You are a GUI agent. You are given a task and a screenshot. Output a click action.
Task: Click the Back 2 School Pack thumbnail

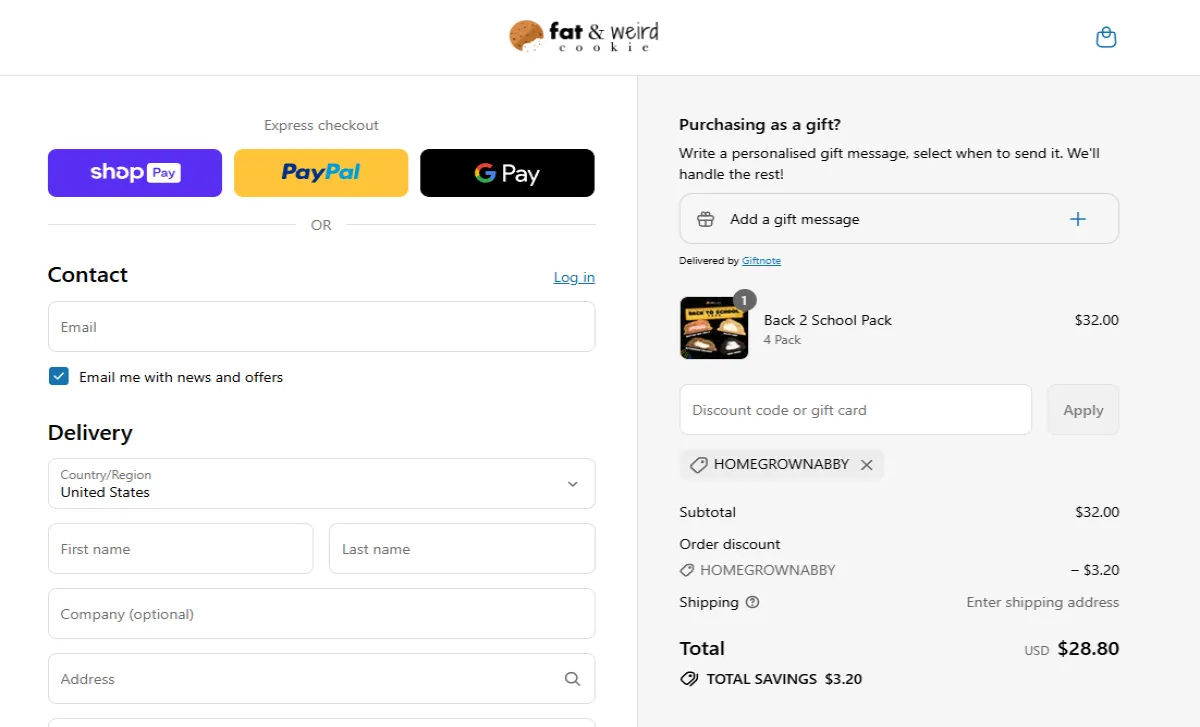pos(714,328)
